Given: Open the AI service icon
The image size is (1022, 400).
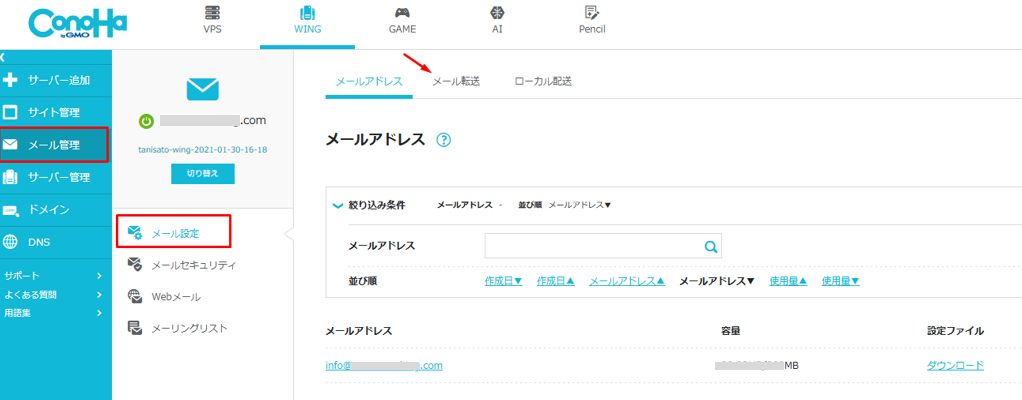Looking at the screenshot, I should pos(496,14).
